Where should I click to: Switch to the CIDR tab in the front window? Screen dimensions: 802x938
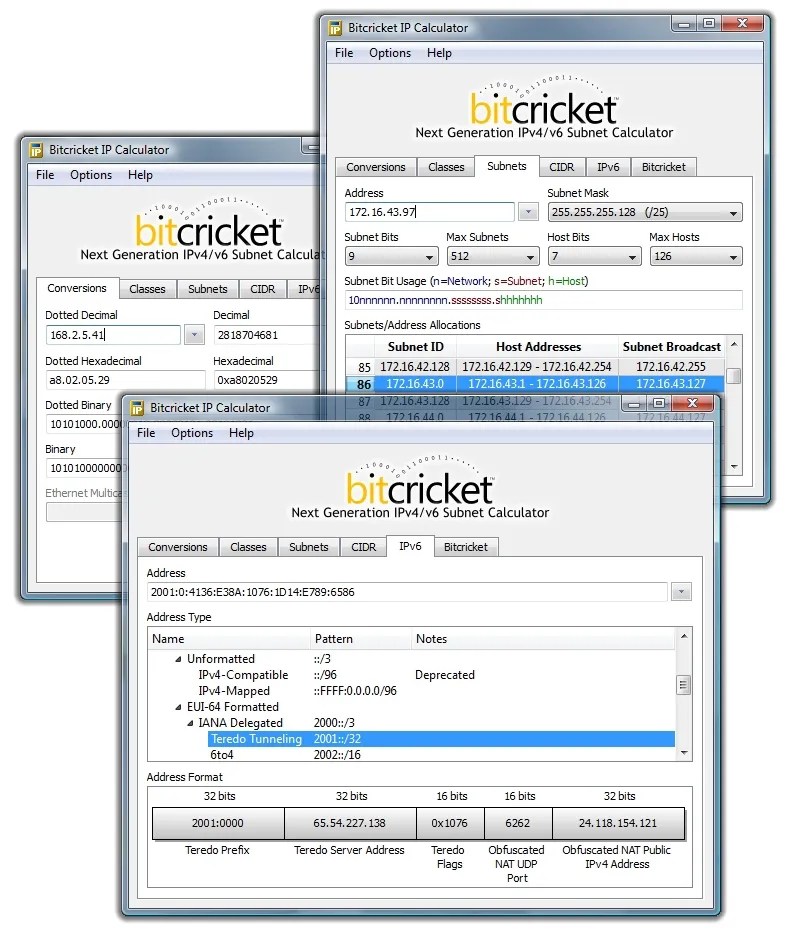363,547
